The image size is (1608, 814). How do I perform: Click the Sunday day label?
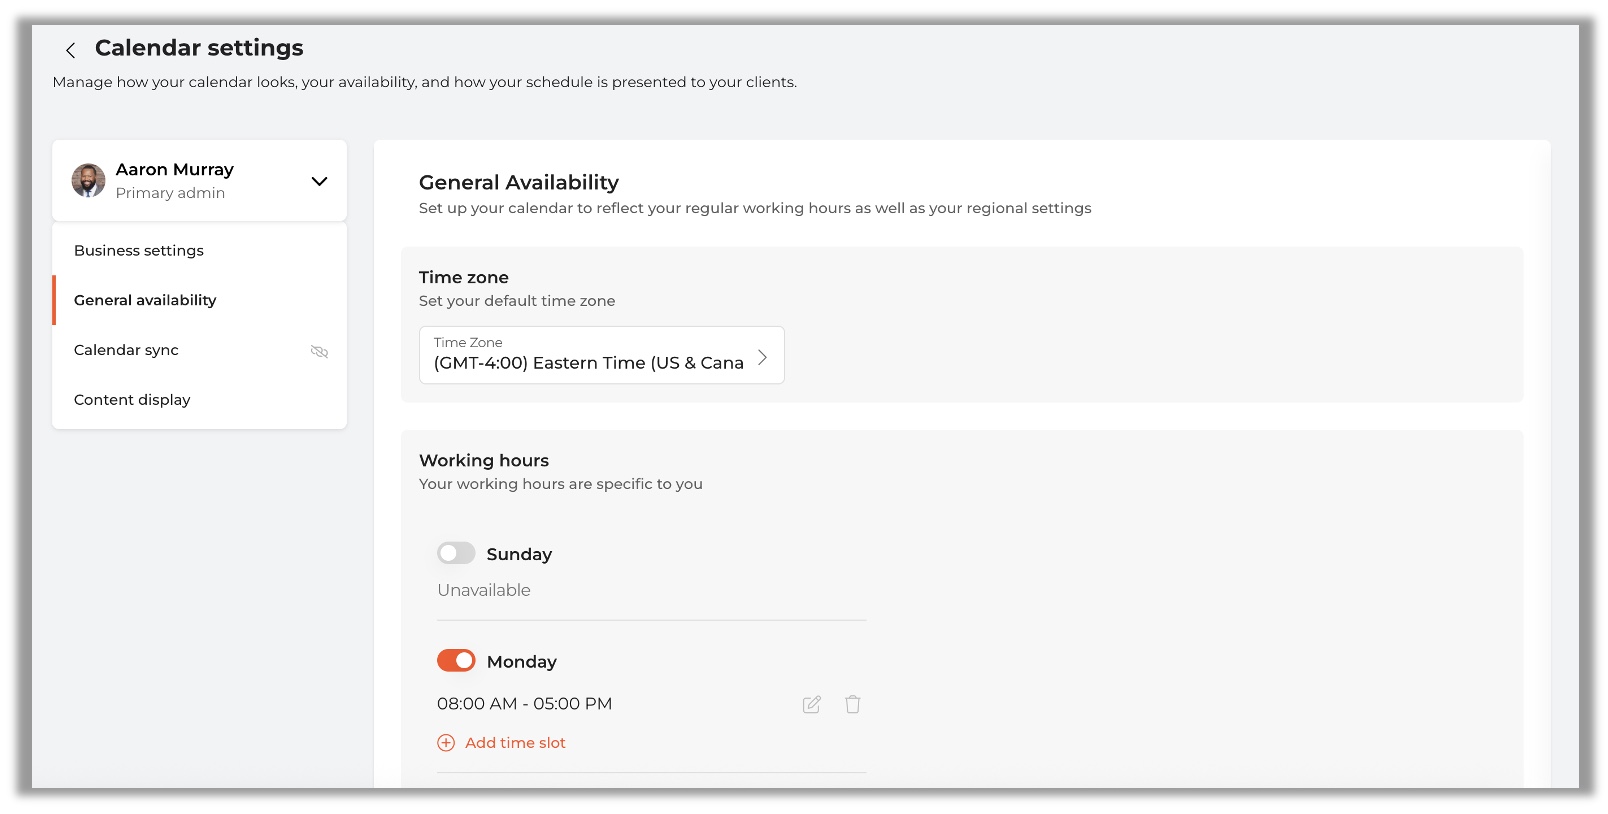coord(519,554)
